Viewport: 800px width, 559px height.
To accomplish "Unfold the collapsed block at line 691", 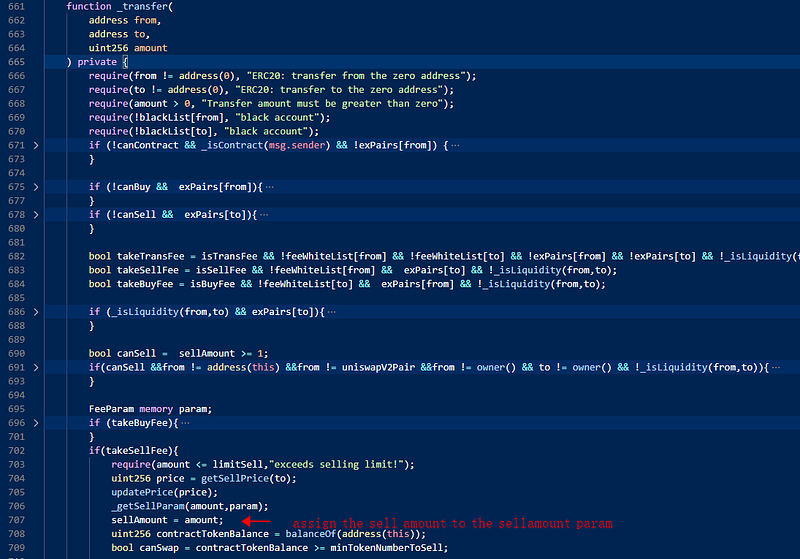I will tap(37, 368).
